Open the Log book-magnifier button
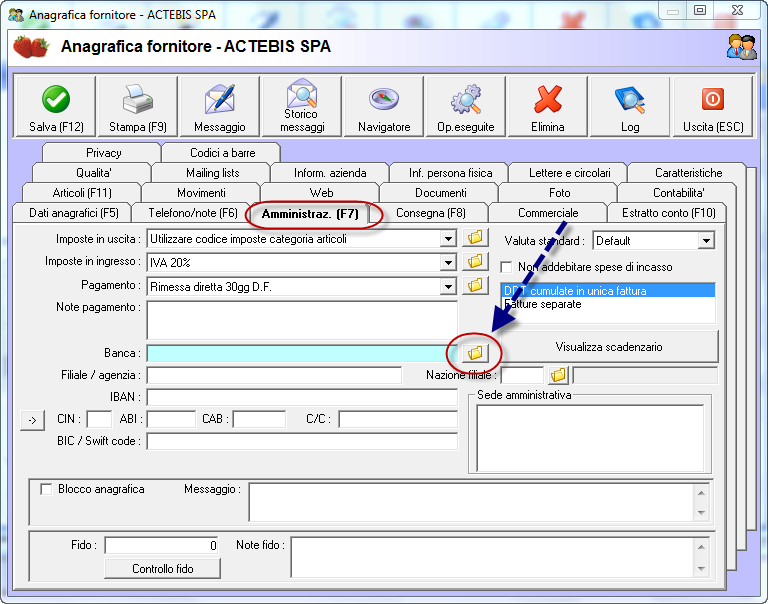768x604 pixels. coord(630,106)
